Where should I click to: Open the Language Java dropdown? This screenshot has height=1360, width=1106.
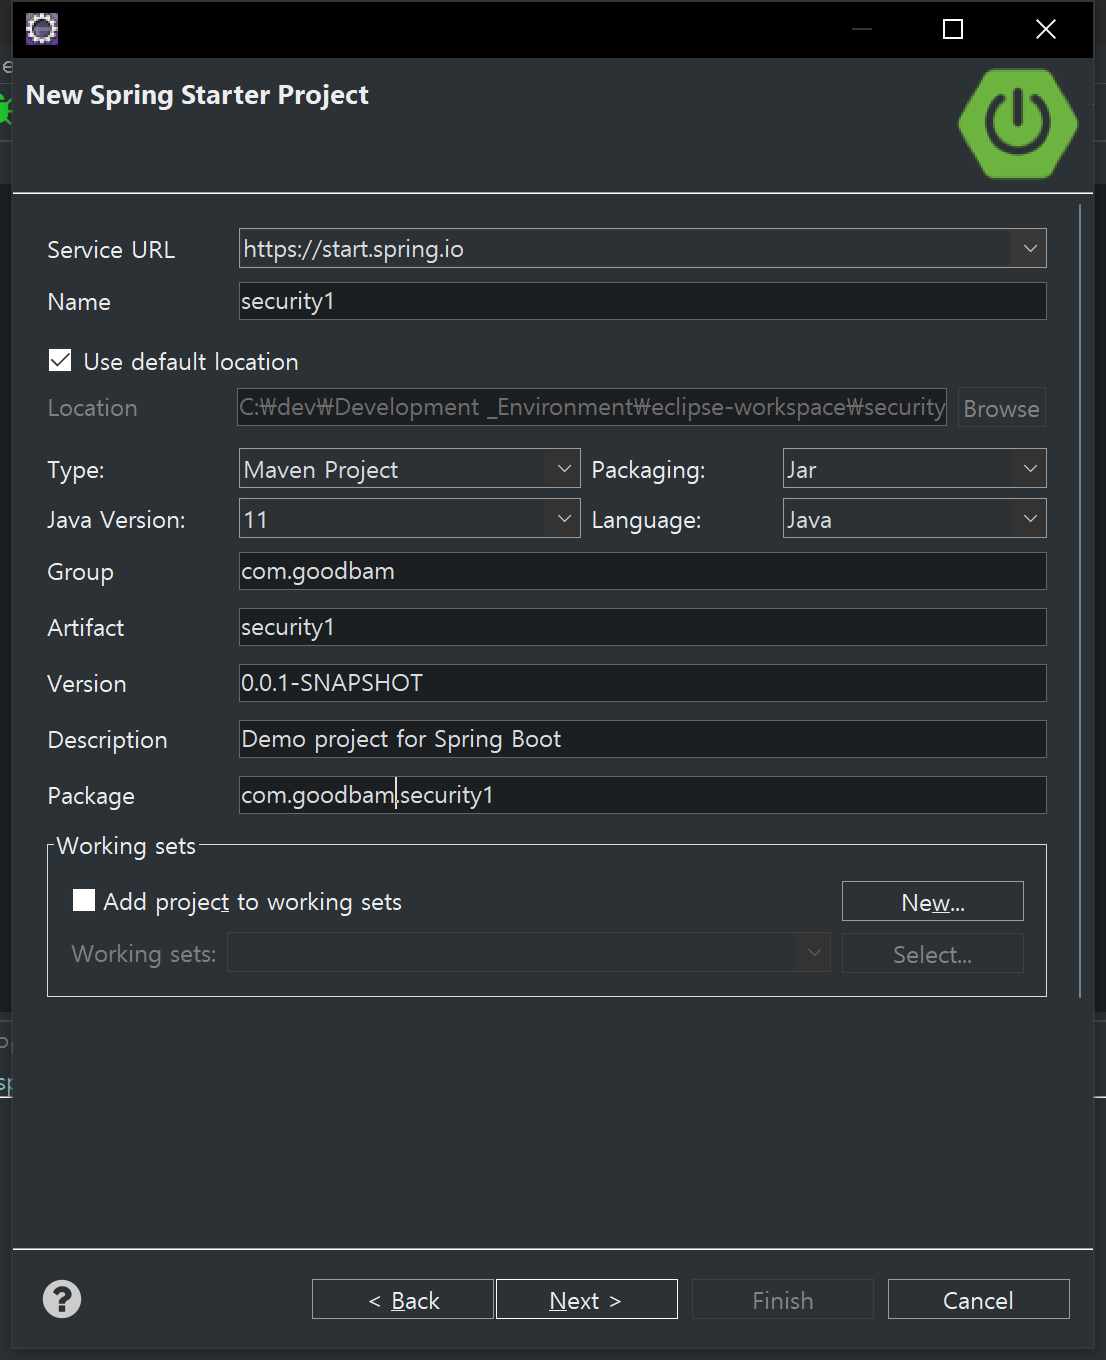pyautogui.click(x=1030, y=519)
